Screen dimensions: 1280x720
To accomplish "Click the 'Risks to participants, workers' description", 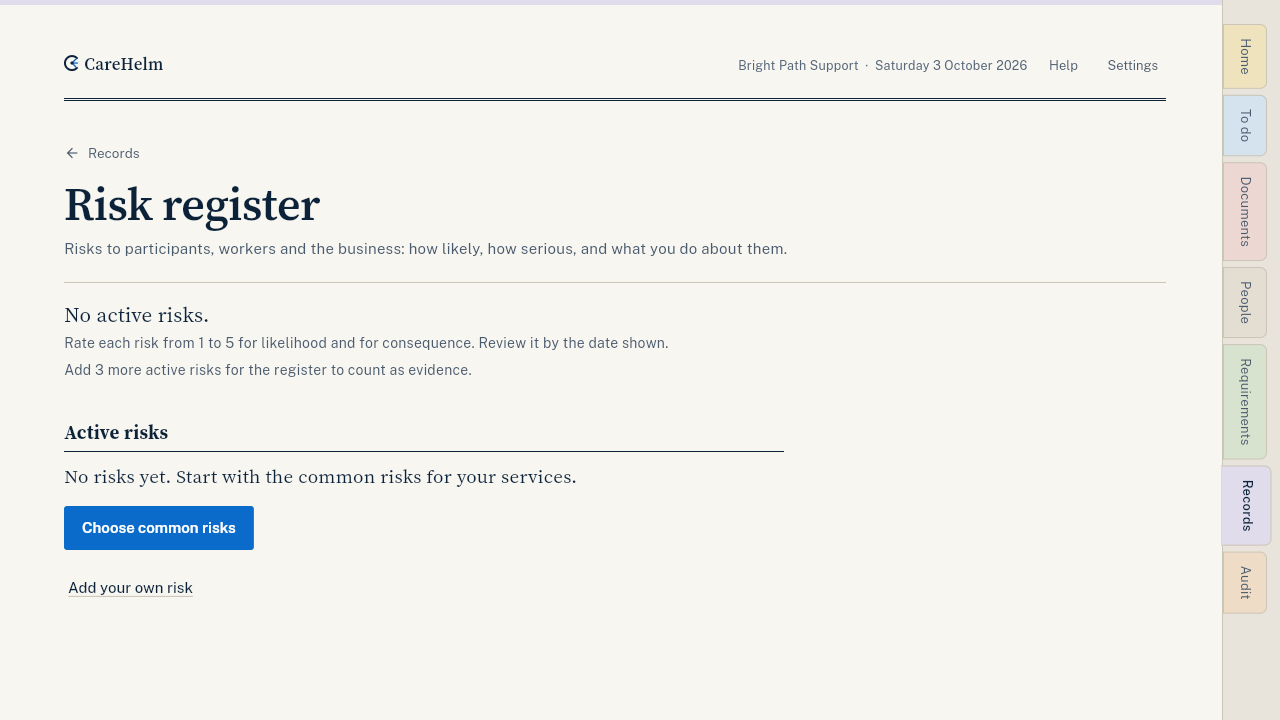I will [426, 249].
